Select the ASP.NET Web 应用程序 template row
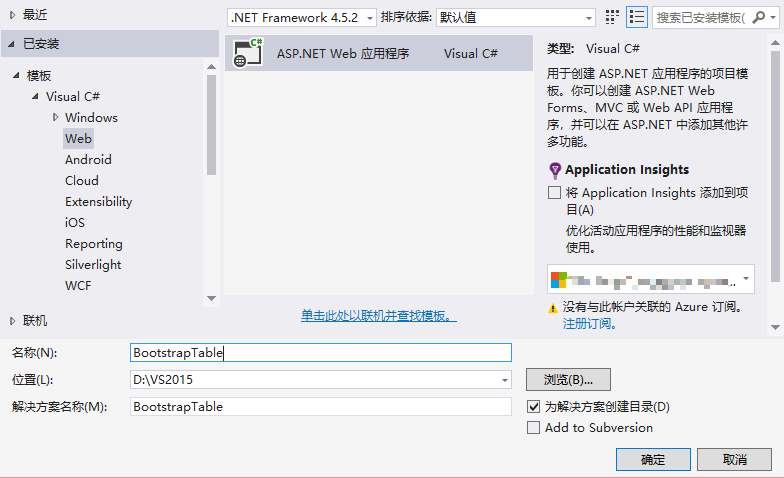This screenshot has width=784, height=478. 378,53
